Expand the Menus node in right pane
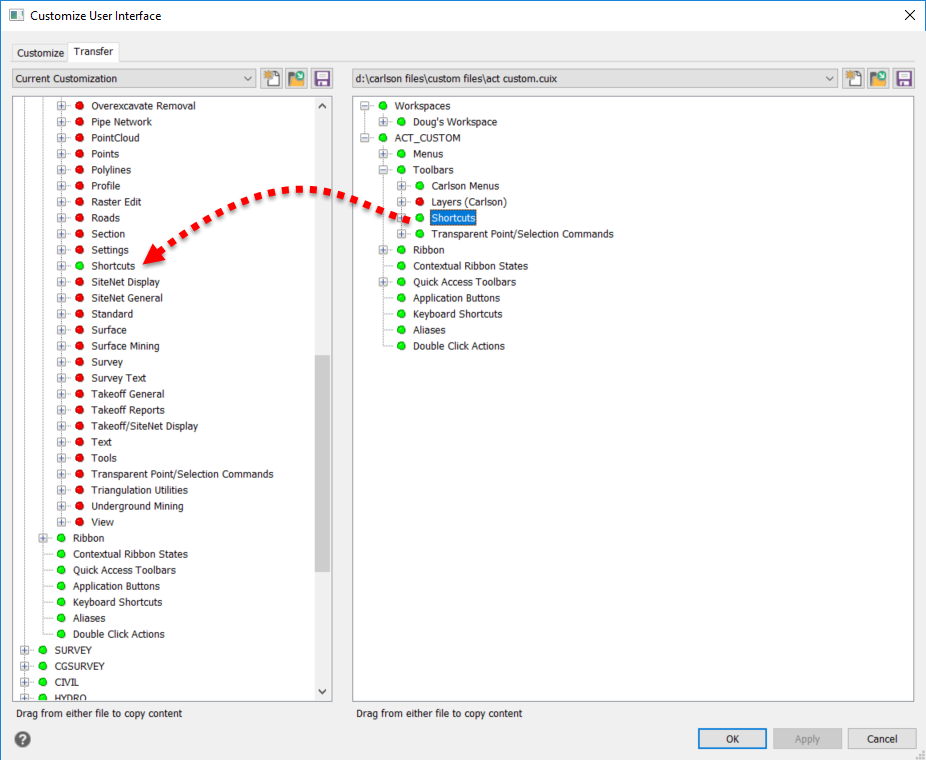Screen dimensions: 926x760 click(383, 154)
